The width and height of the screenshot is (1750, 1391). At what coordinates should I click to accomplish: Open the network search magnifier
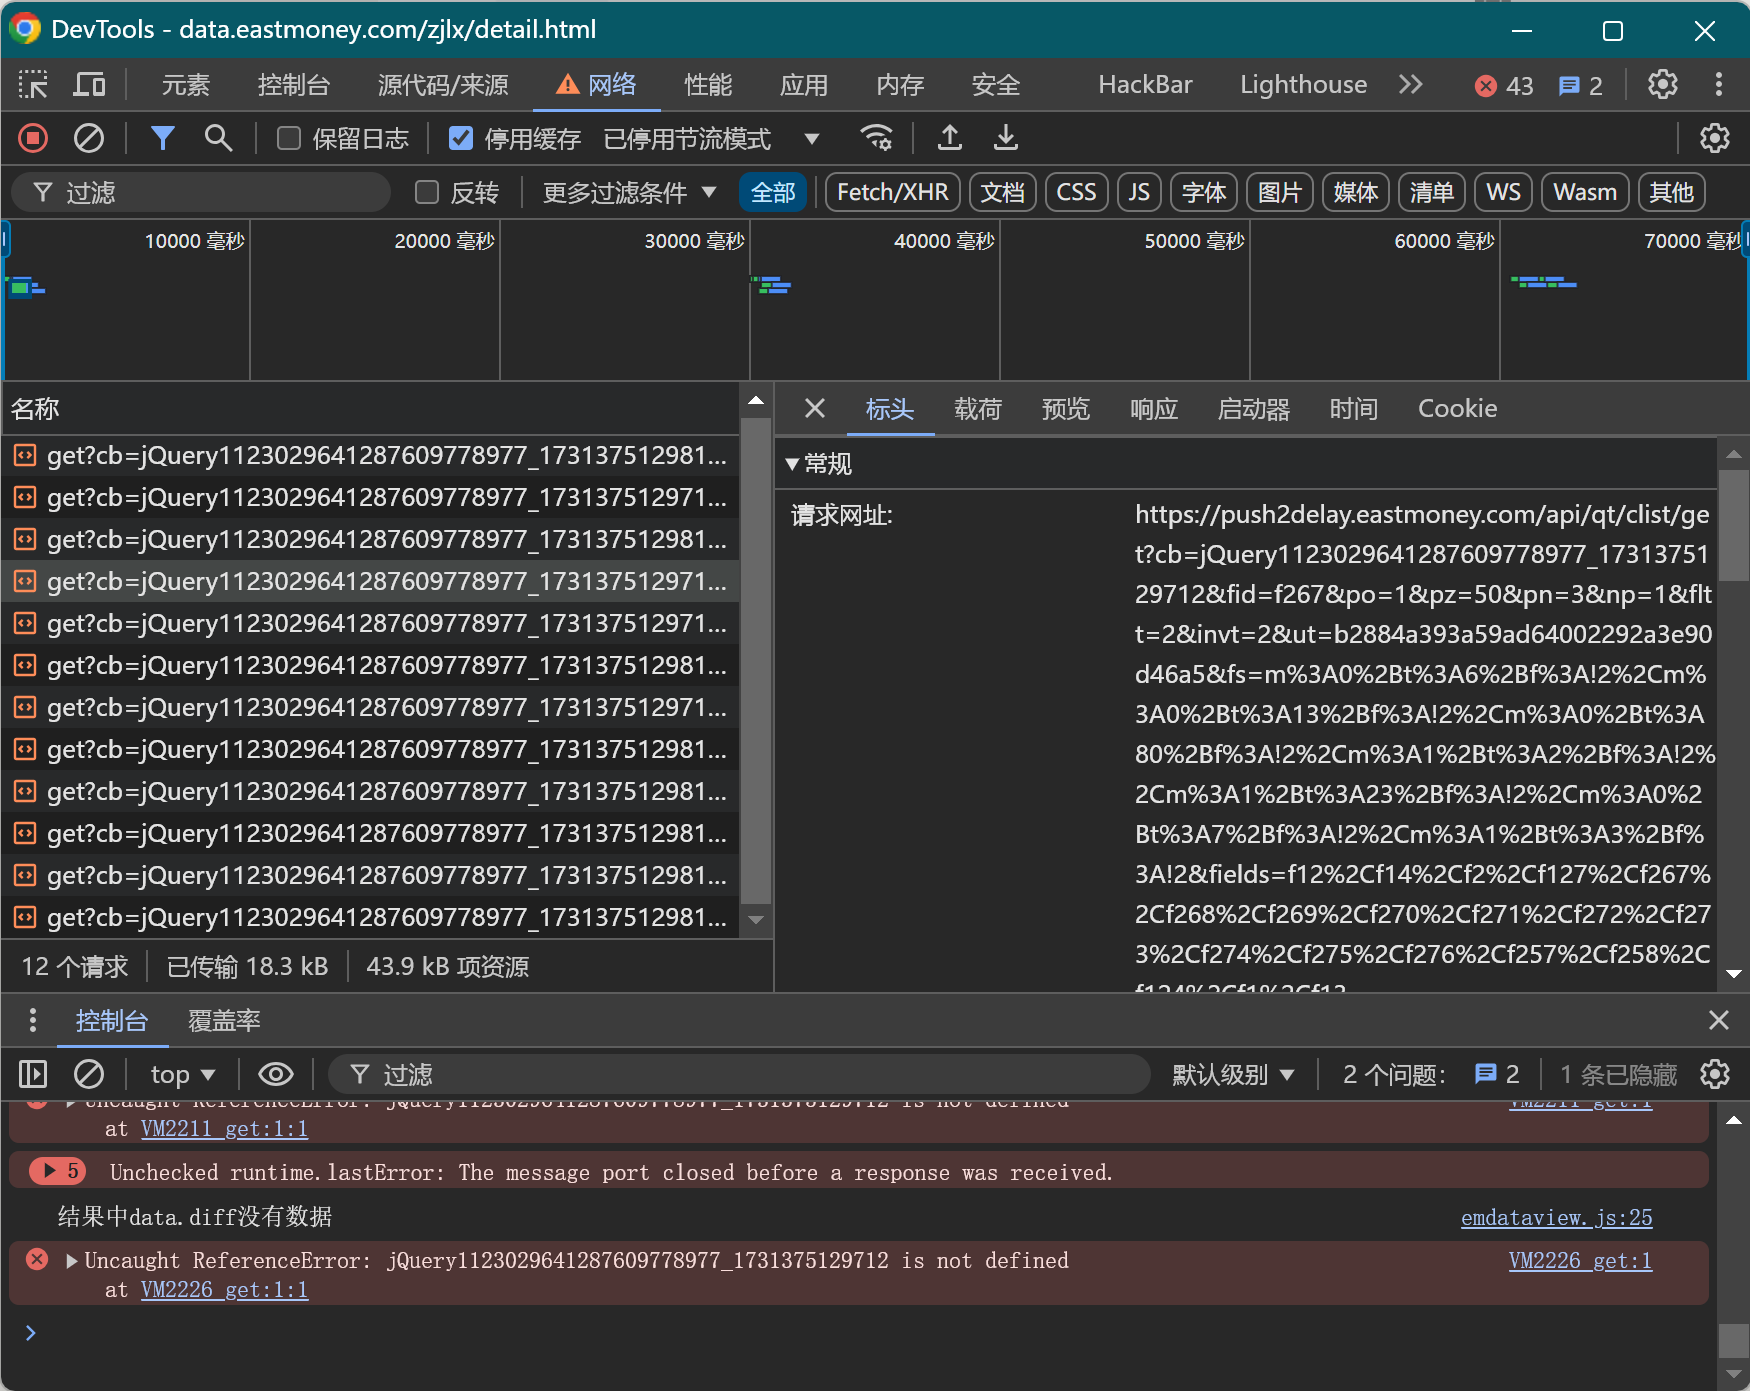coord(218,138)
